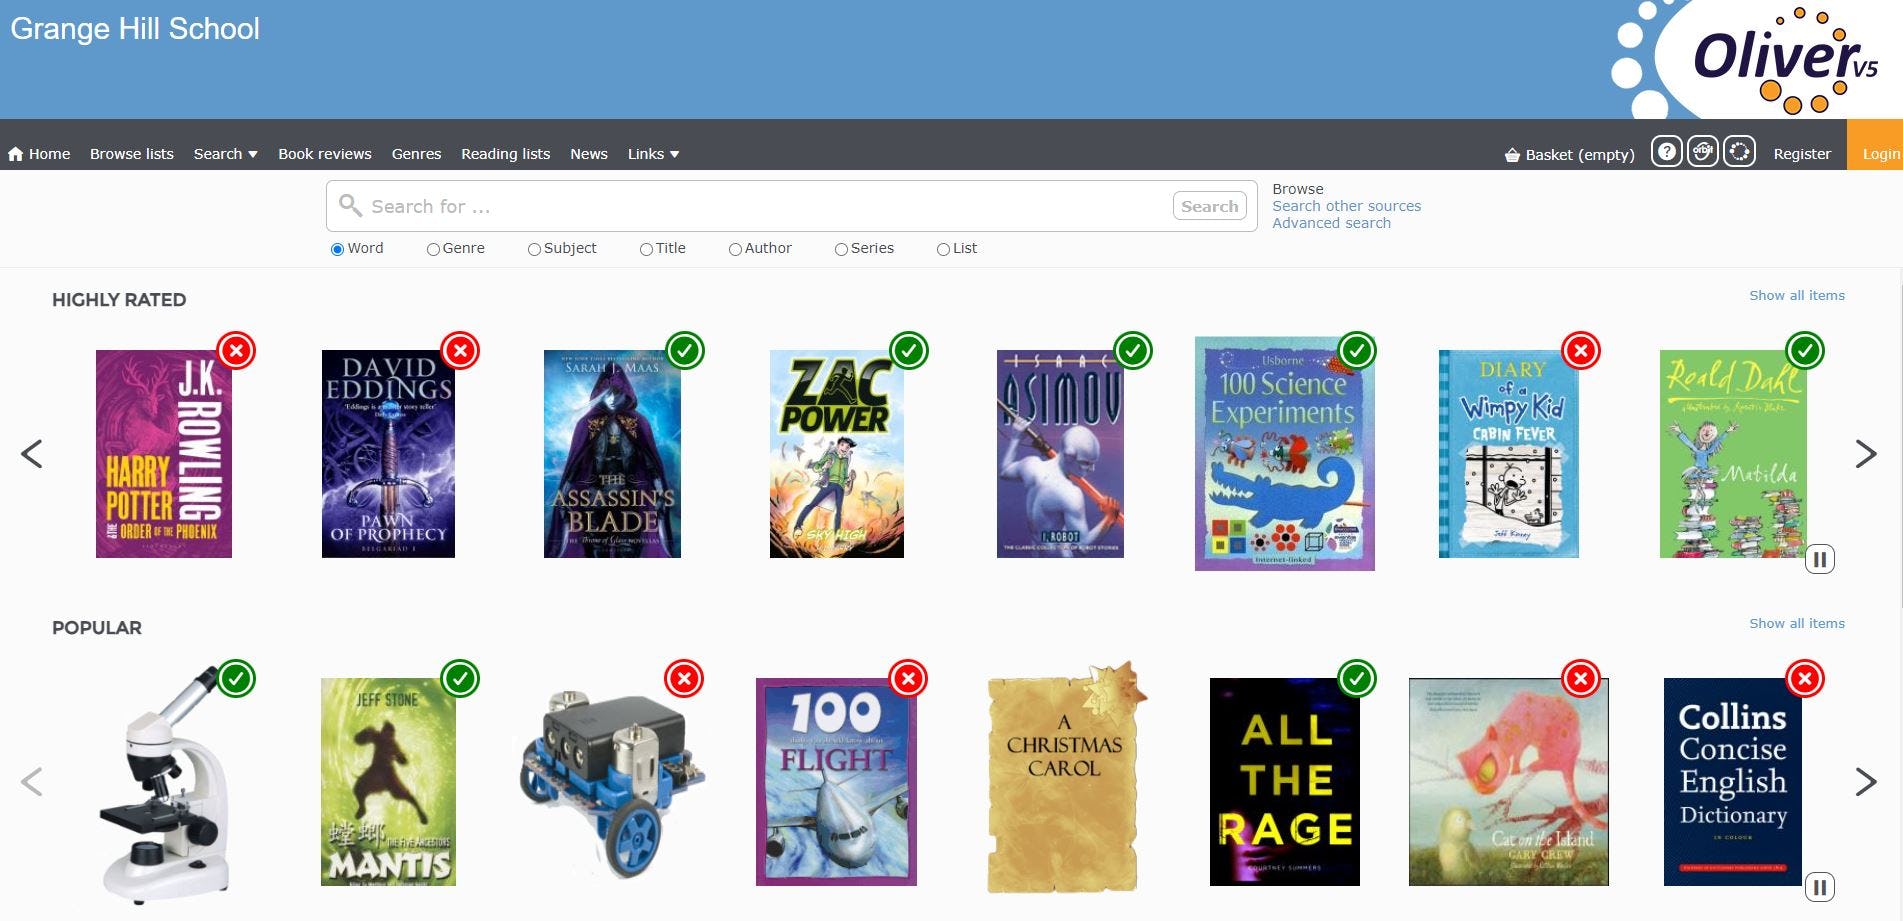Open Collins Concise English Dictionary cover
Image resolution: width=1903 pixels, height=921 pixels.
coord(1732,782)
